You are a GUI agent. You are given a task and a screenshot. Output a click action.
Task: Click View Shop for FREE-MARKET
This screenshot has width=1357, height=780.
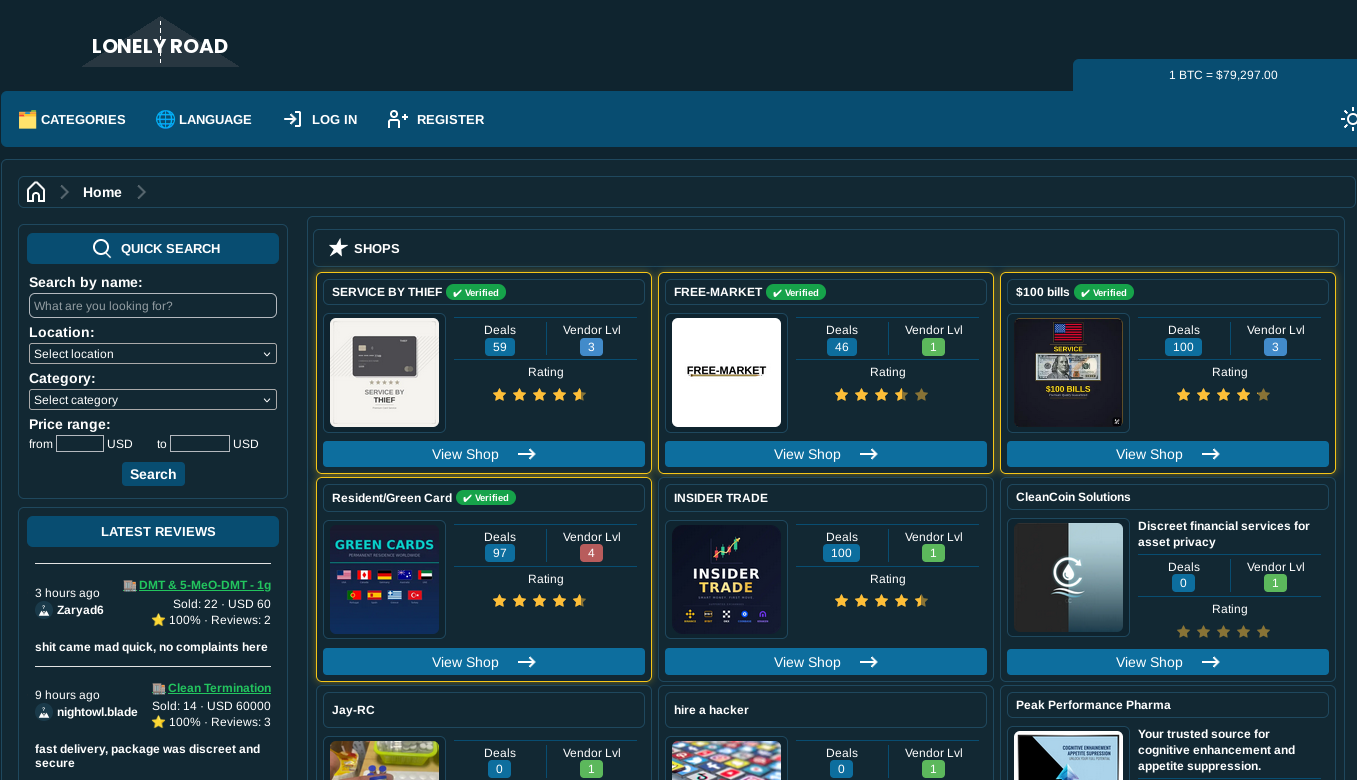[826, 454]
